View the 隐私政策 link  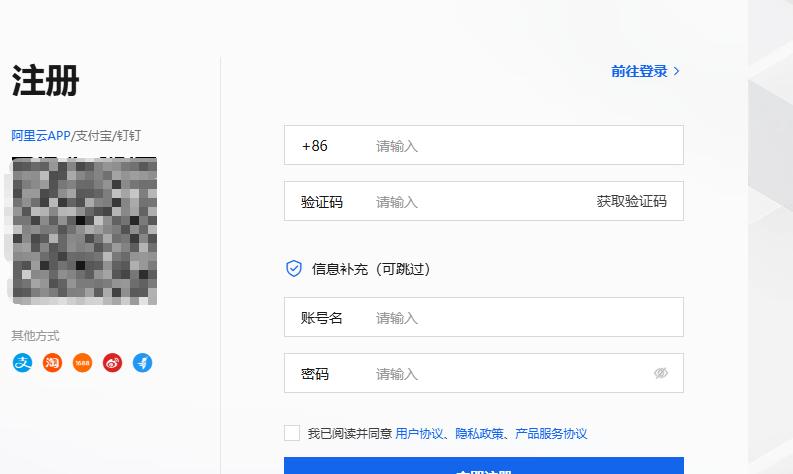pos(477,434)
